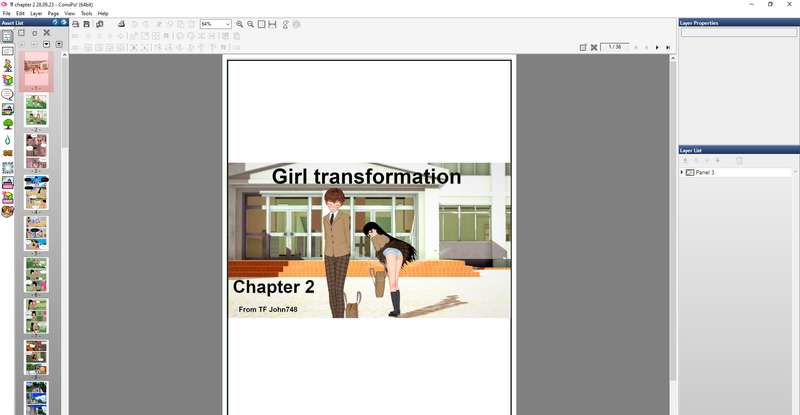Select page 4 thumbnail

tap(36, 192)
